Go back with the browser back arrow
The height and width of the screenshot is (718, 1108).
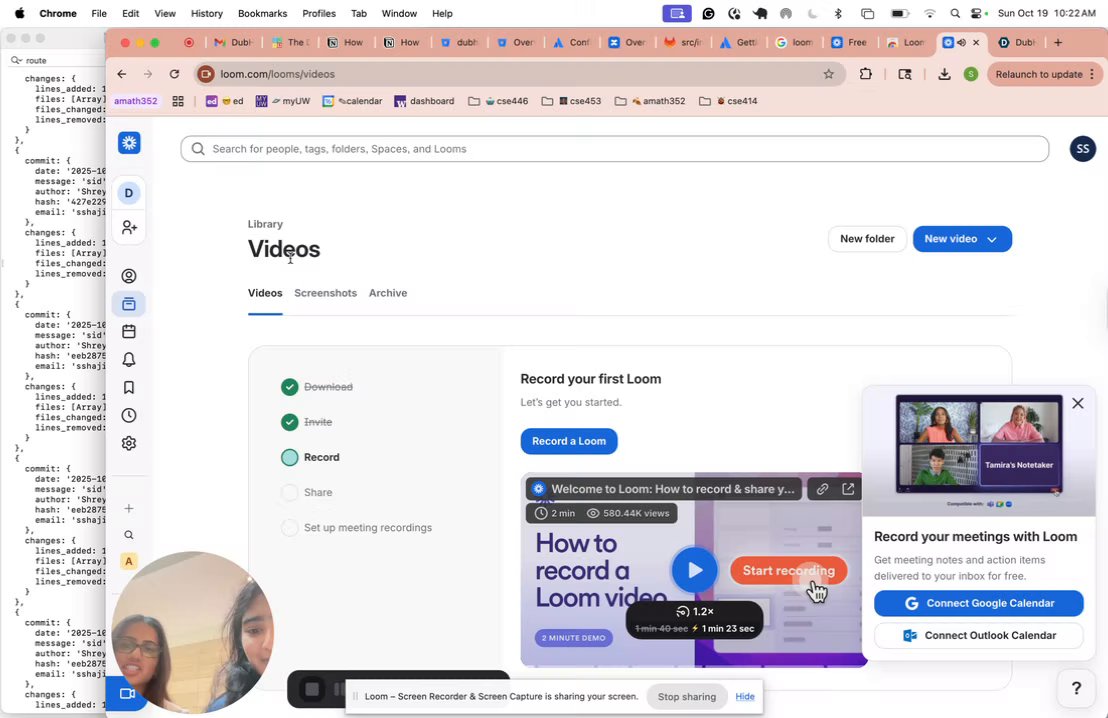pos(122,74)
